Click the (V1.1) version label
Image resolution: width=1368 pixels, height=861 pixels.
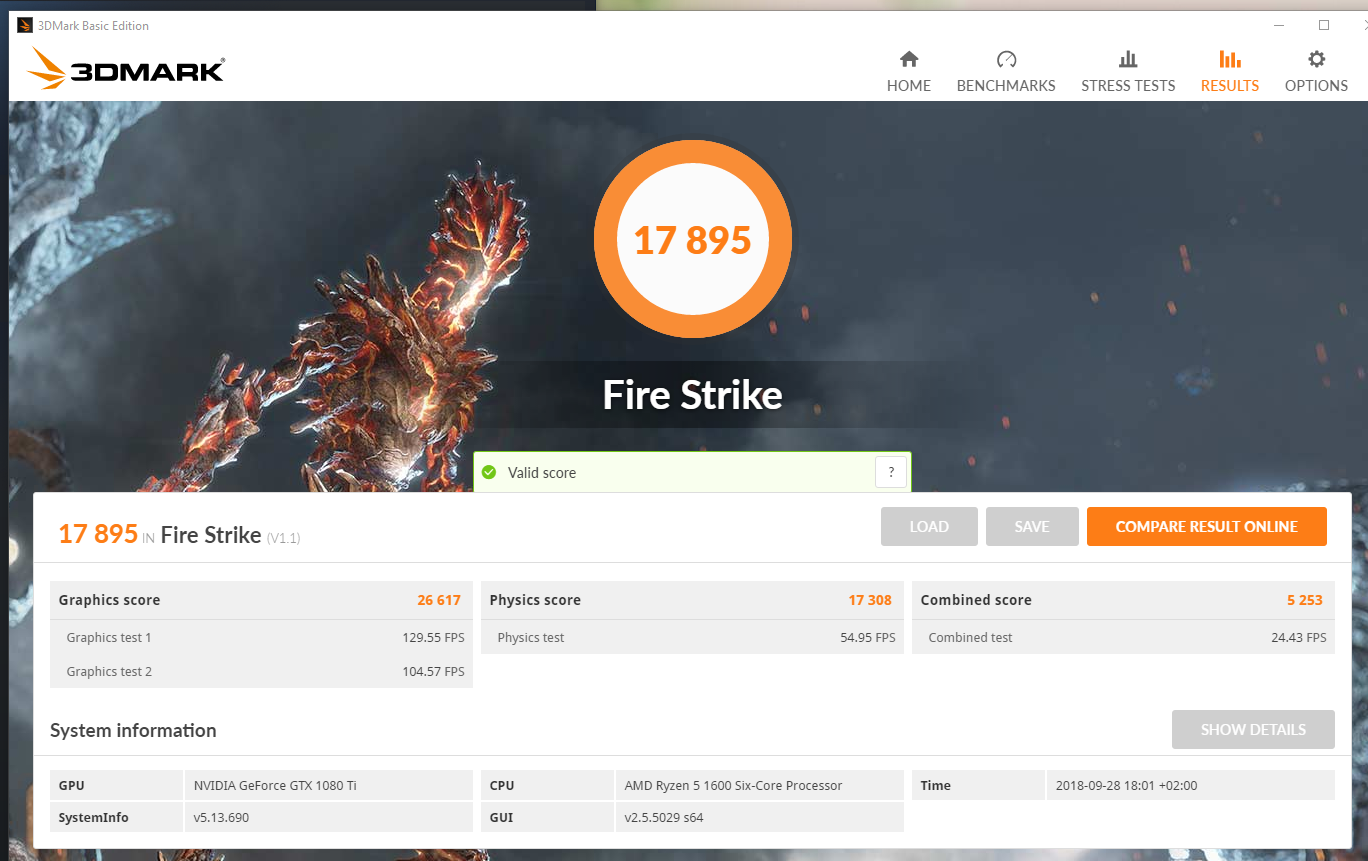[x=283, y=538]
